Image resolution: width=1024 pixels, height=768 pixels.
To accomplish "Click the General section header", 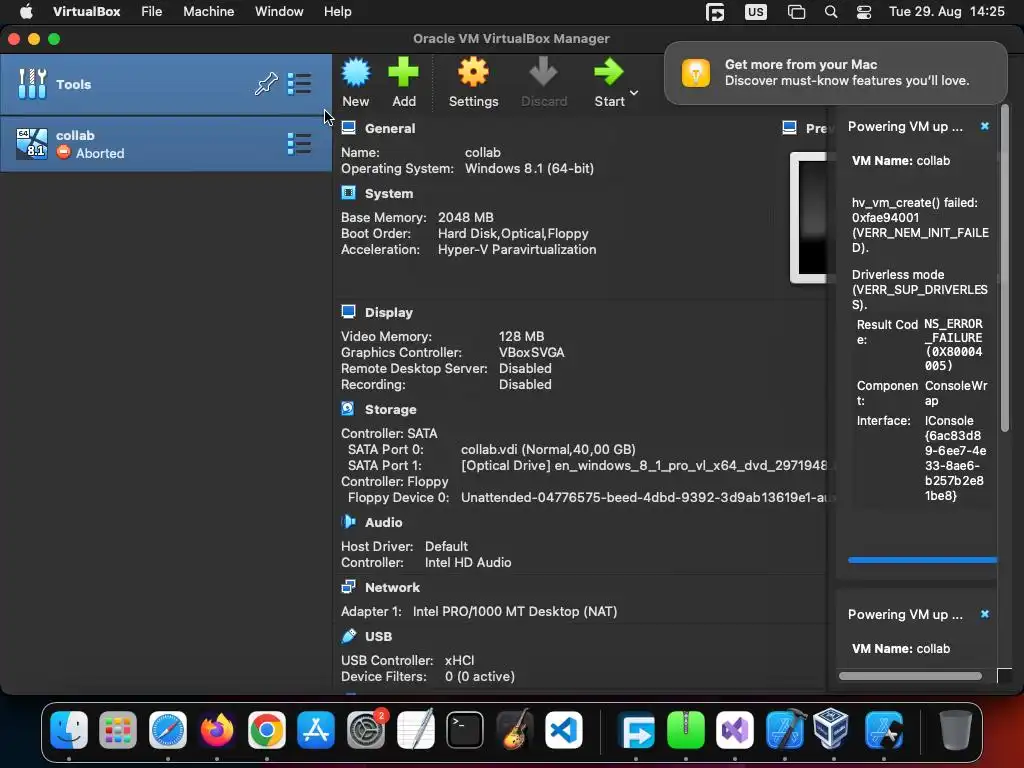I will [390, 129].
